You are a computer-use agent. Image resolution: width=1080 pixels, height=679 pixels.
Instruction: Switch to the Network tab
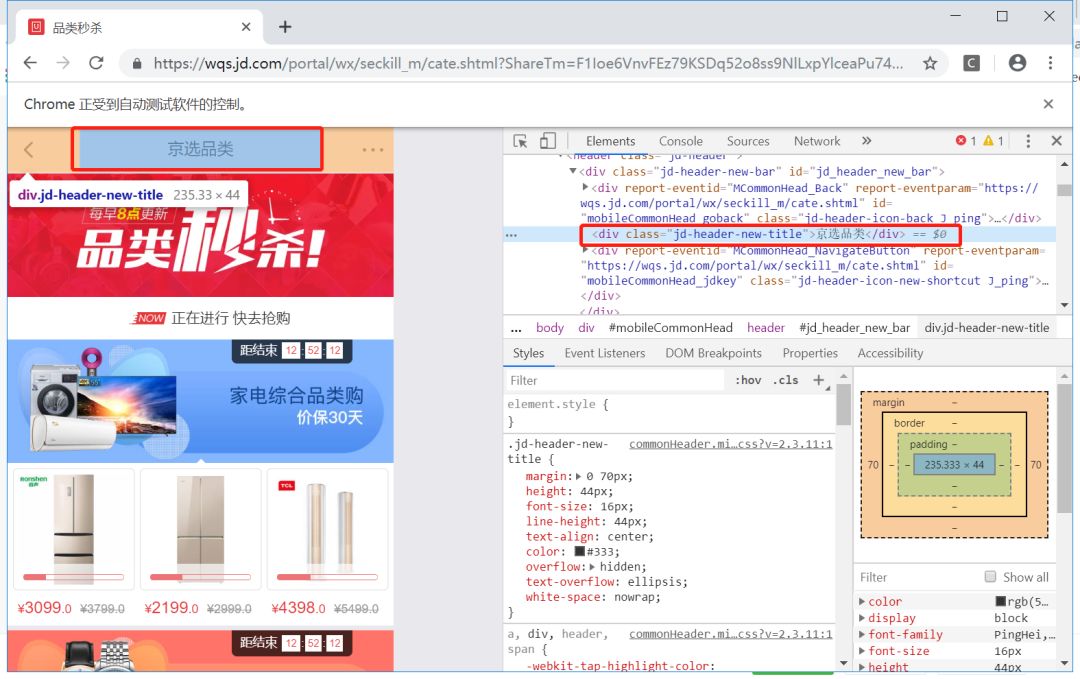[x=817, y=141]
